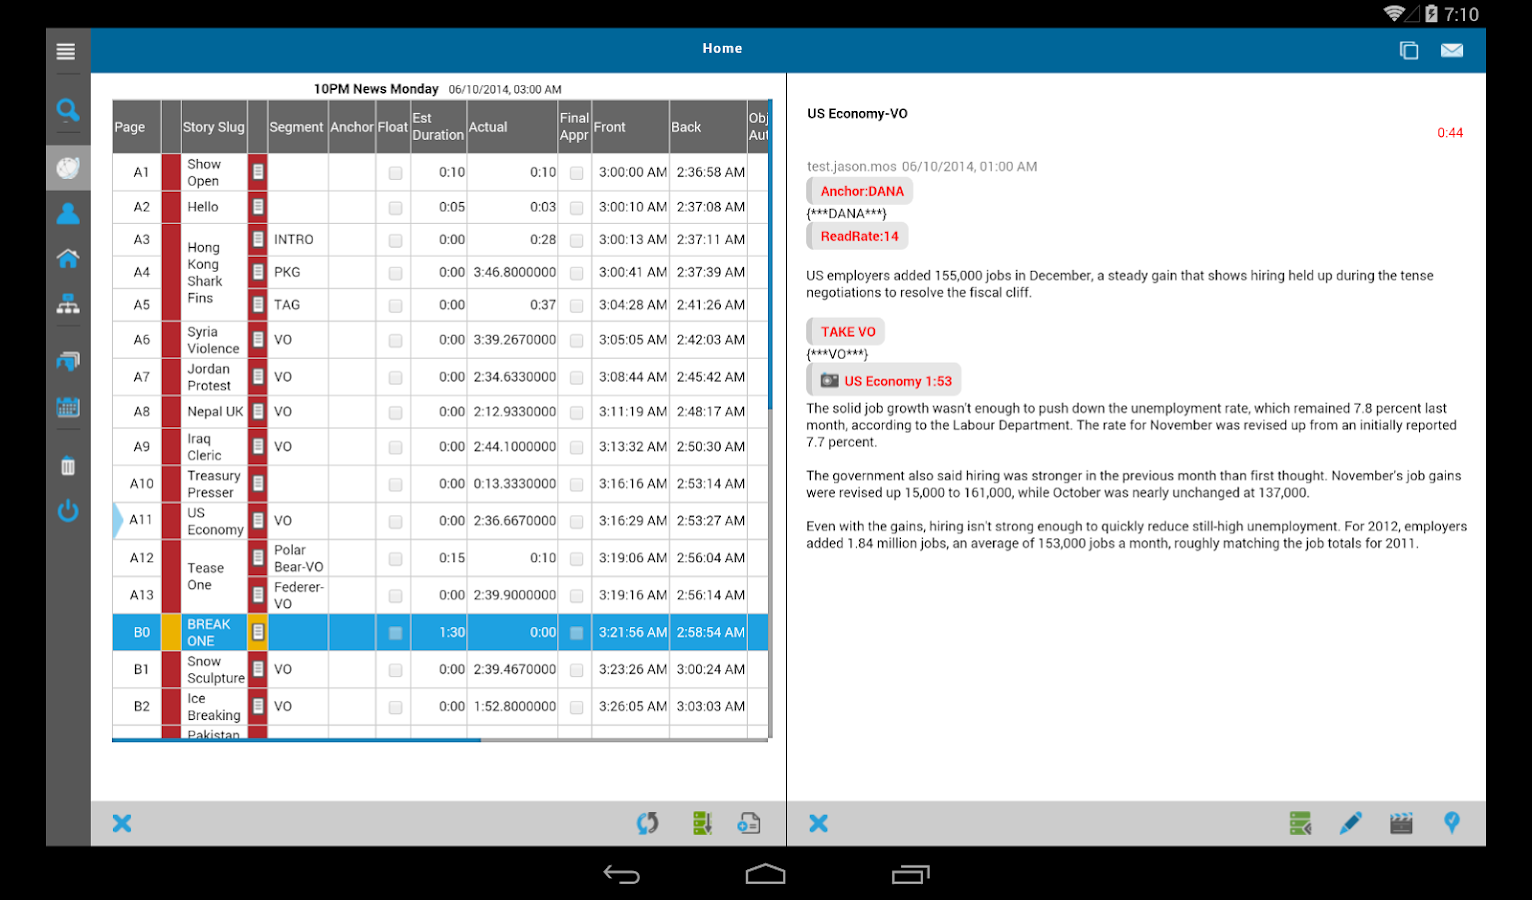Select the contacts icon in the sidebar
Image resolution: width=1532 pixels, height=900 pixels.
[x=67, y=211]
